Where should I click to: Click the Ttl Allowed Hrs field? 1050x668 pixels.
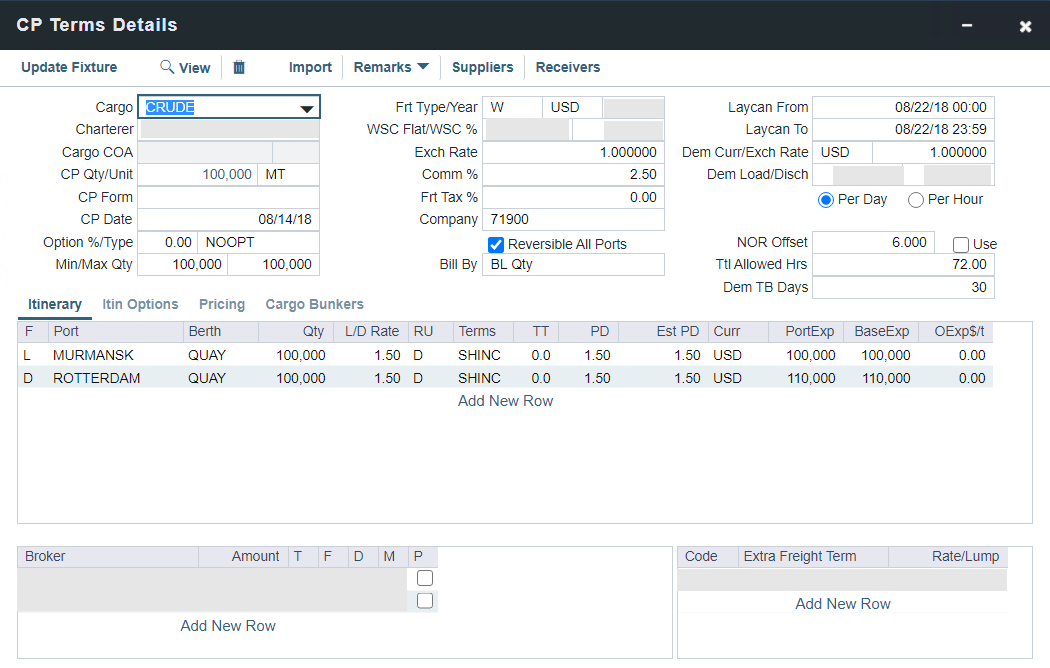903,265
